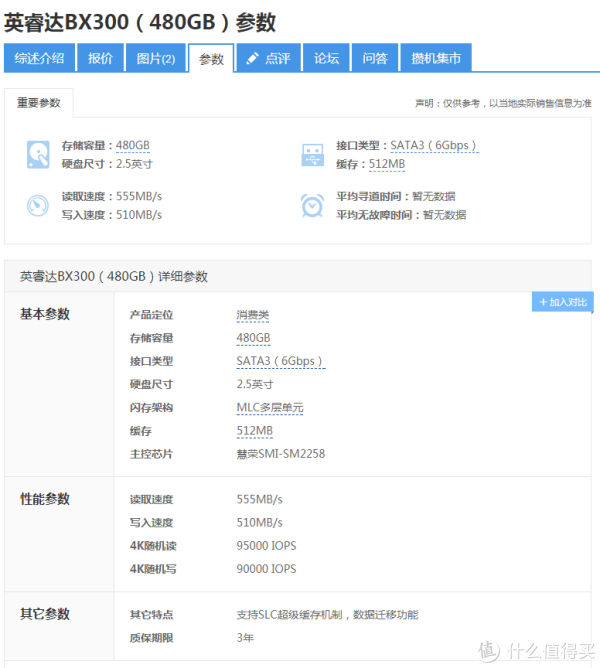
Task: Open the 攒机集市 tab
Action: (x=436, y=58)
